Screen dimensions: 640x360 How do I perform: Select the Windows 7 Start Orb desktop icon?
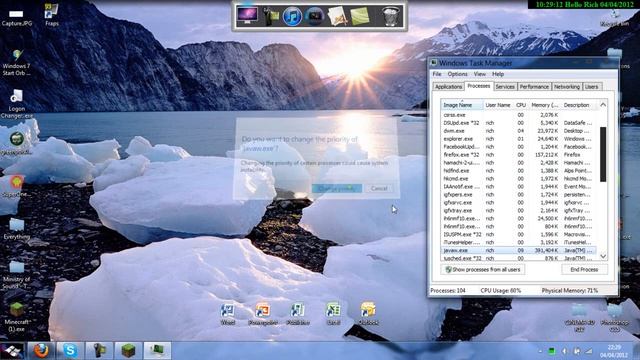click(x=16, y=63)
